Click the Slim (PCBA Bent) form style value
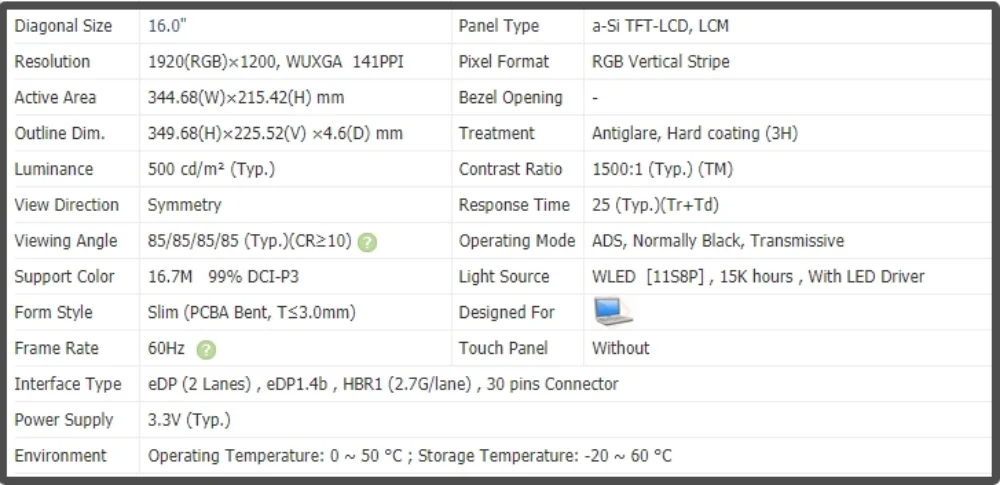 pos(252,312)
